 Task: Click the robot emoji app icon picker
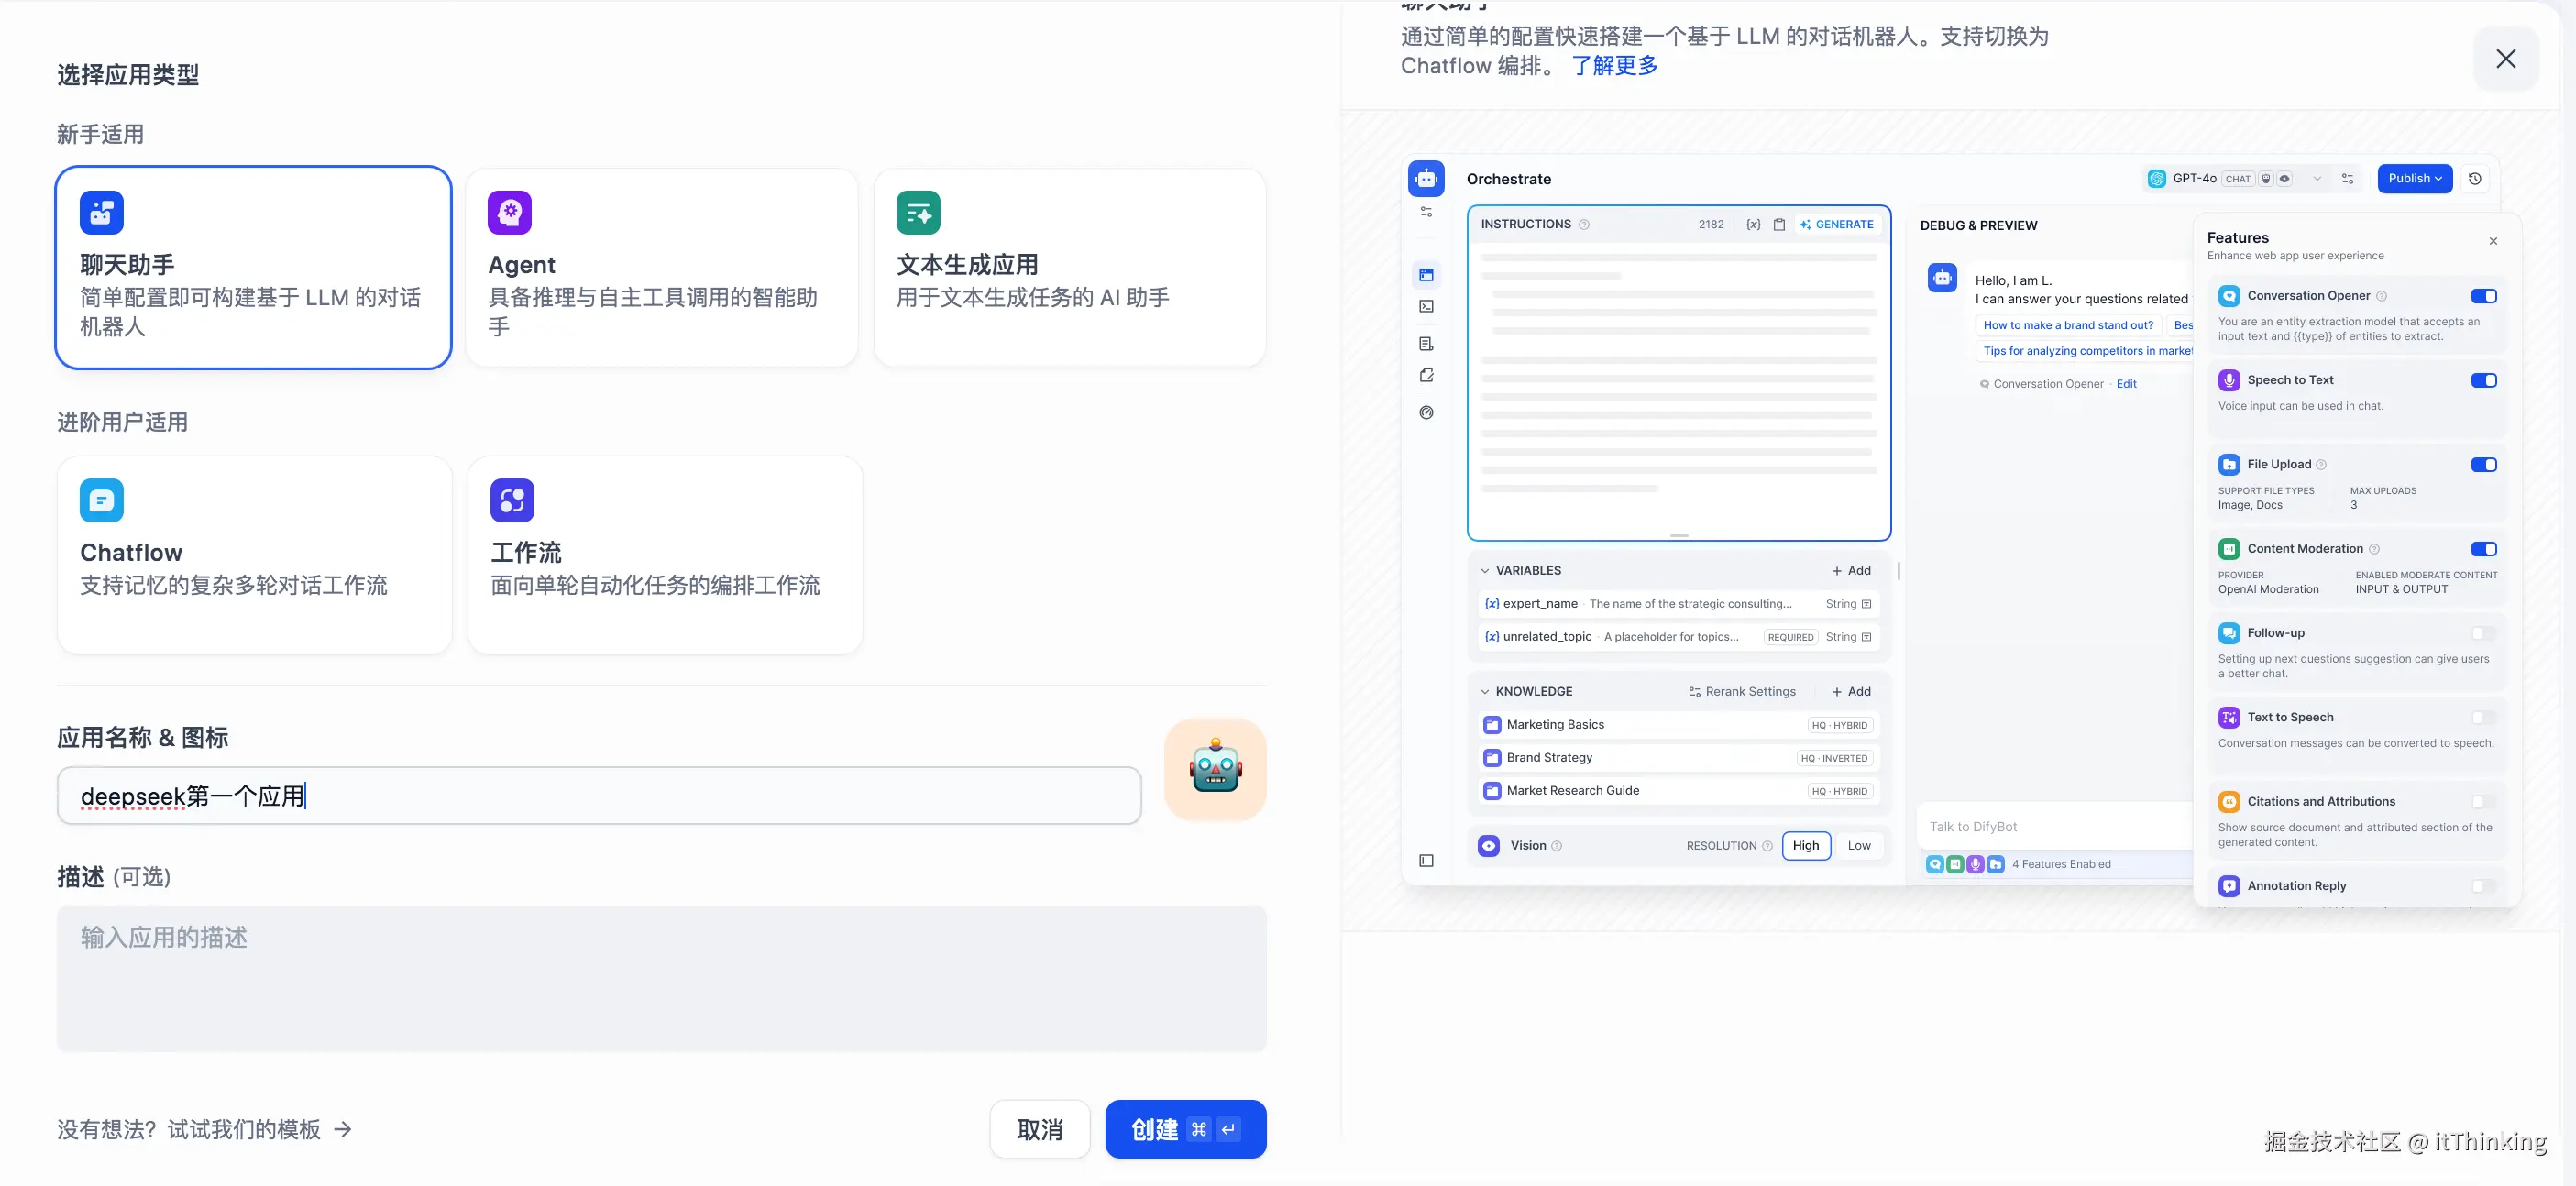point(1215,769)
